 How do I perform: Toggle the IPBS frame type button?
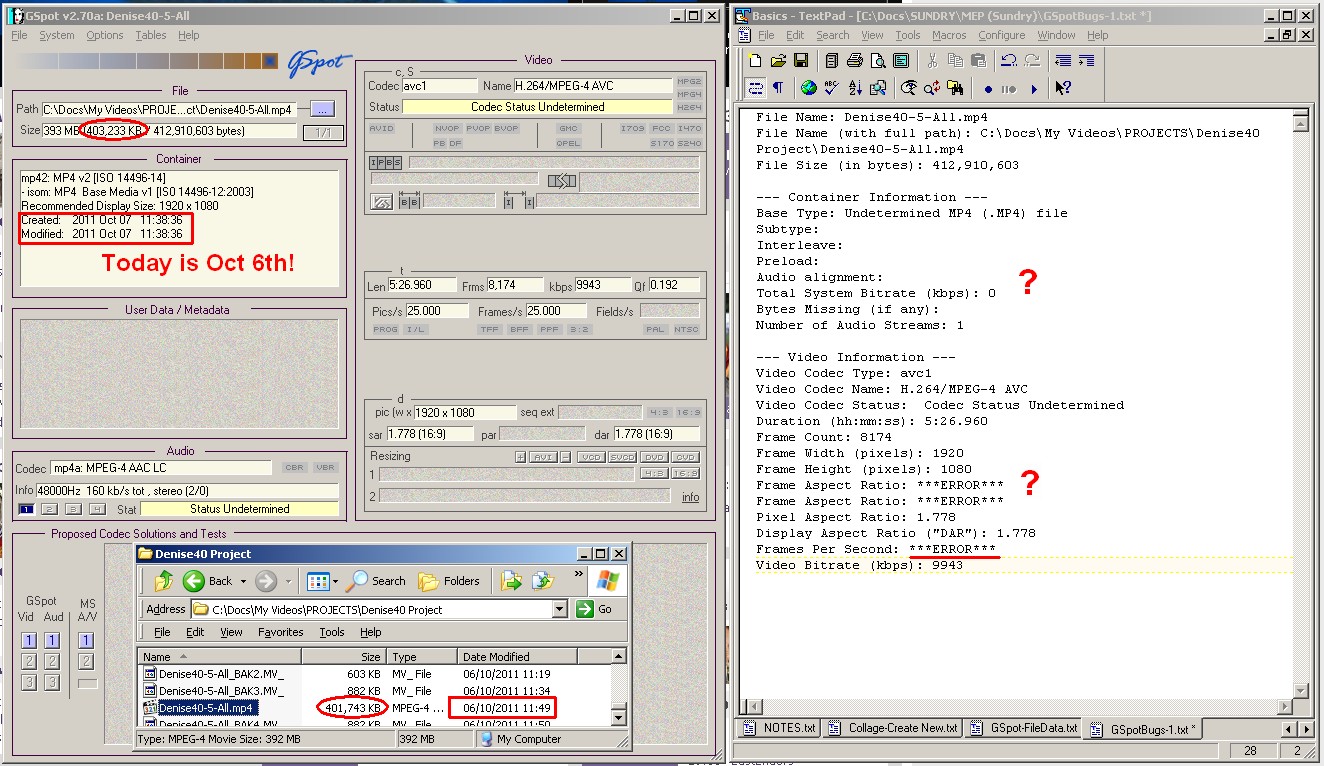(385, 162)
